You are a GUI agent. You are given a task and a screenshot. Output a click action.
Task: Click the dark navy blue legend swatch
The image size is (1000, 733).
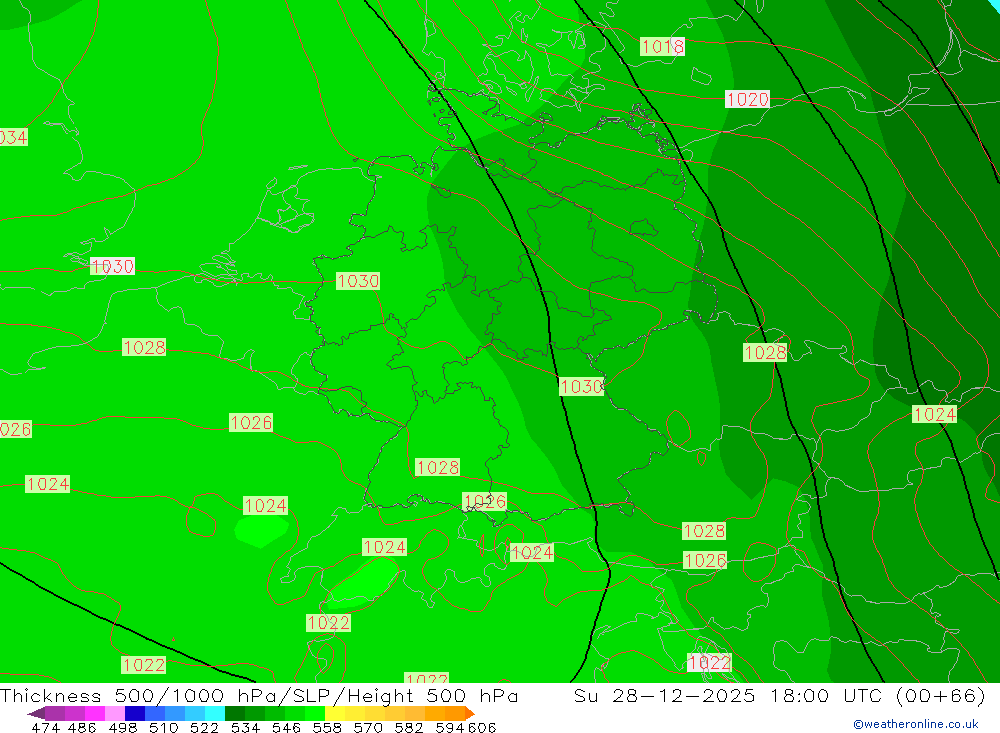coord(135,713)
